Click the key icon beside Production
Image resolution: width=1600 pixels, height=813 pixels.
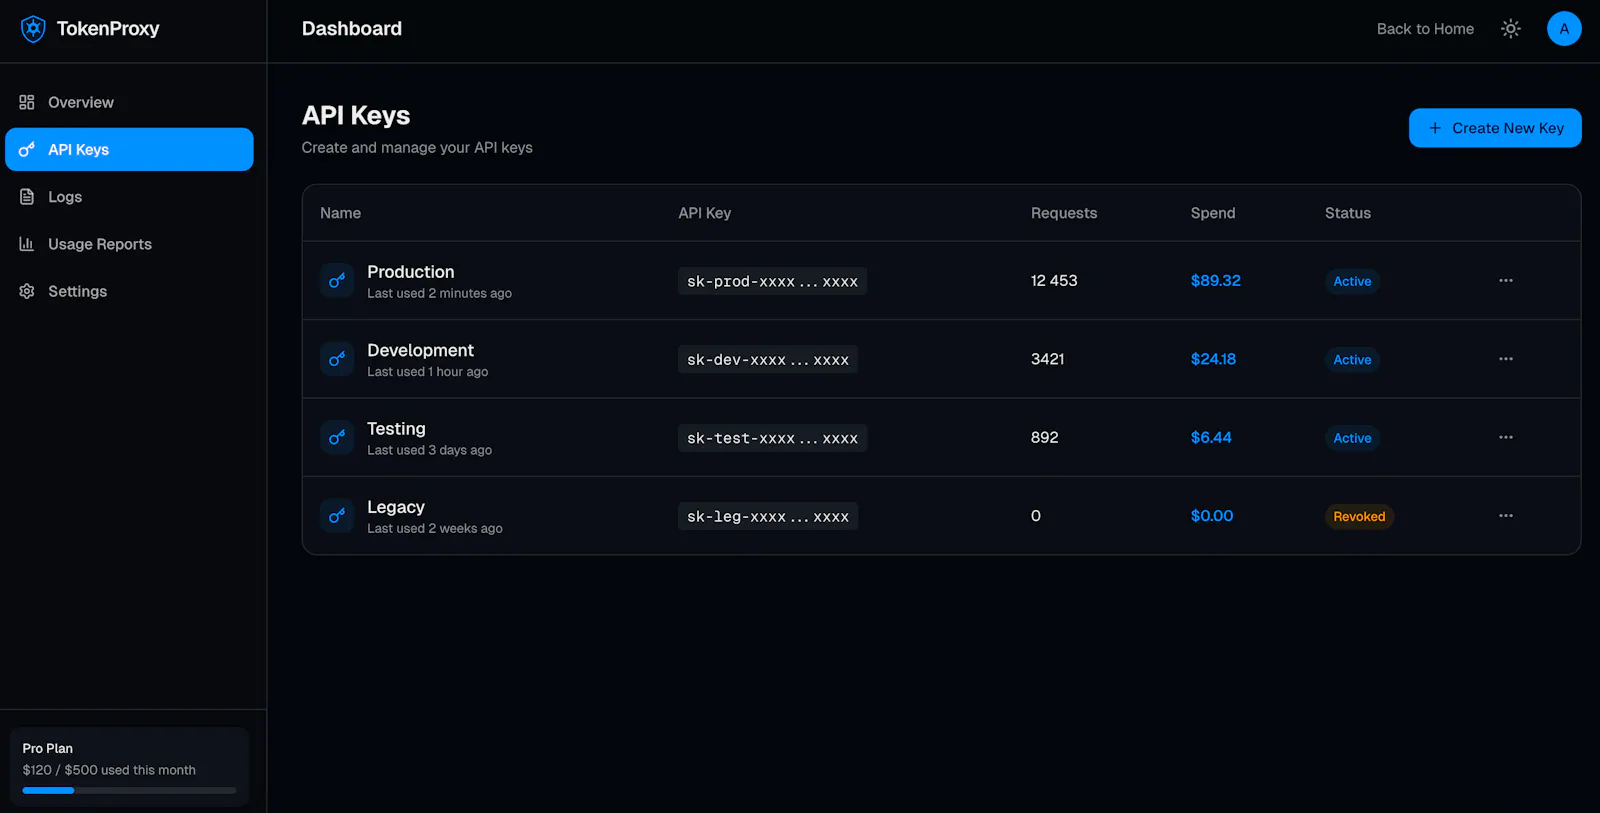[337, 281]
